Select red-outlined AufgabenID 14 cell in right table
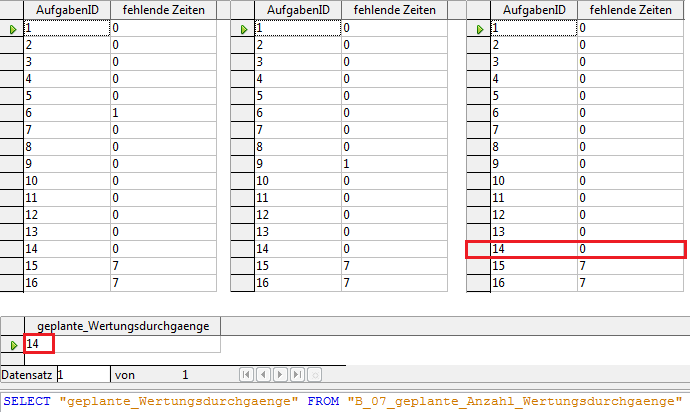This screenshot has width=694, height=413. pyautogui.click(x=531, y=249)
